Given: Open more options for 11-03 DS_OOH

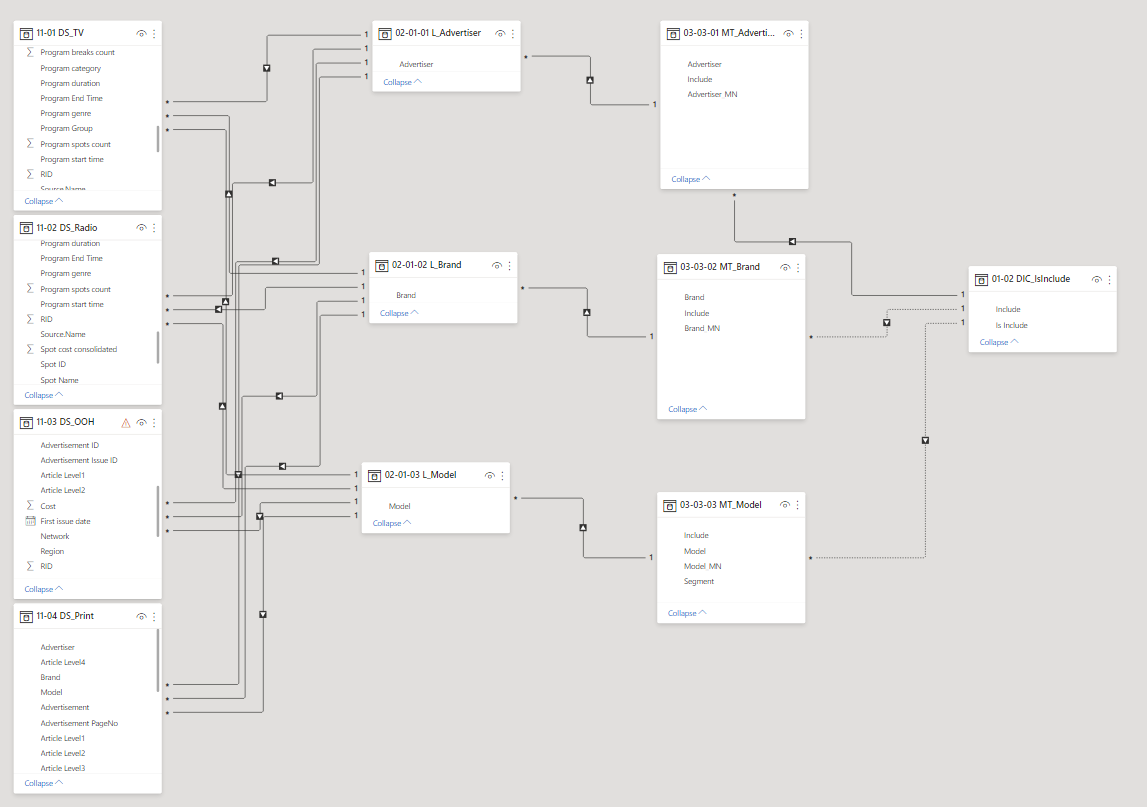Looking at the screenshot, I should click(154, 423).
